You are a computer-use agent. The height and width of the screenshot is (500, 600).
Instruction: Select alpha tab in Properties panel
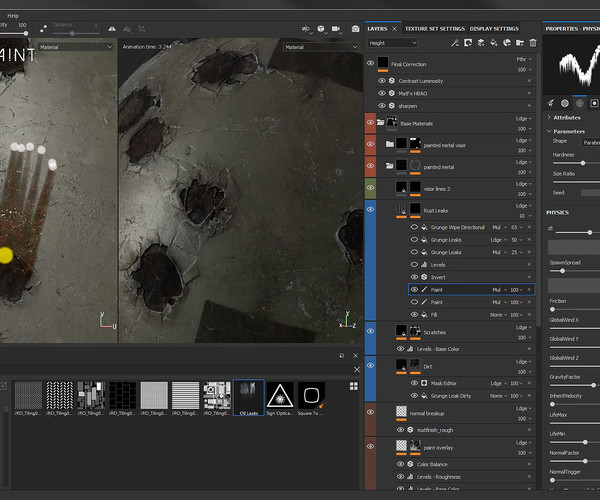(565, 103)
